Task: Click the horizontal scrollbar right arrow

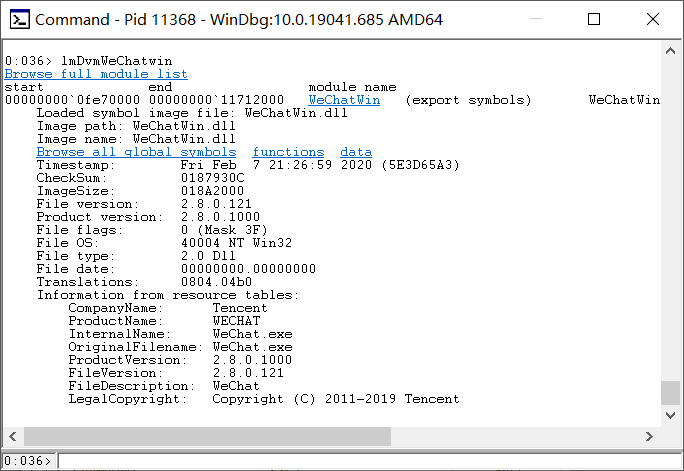Action: tap(650, 437)
